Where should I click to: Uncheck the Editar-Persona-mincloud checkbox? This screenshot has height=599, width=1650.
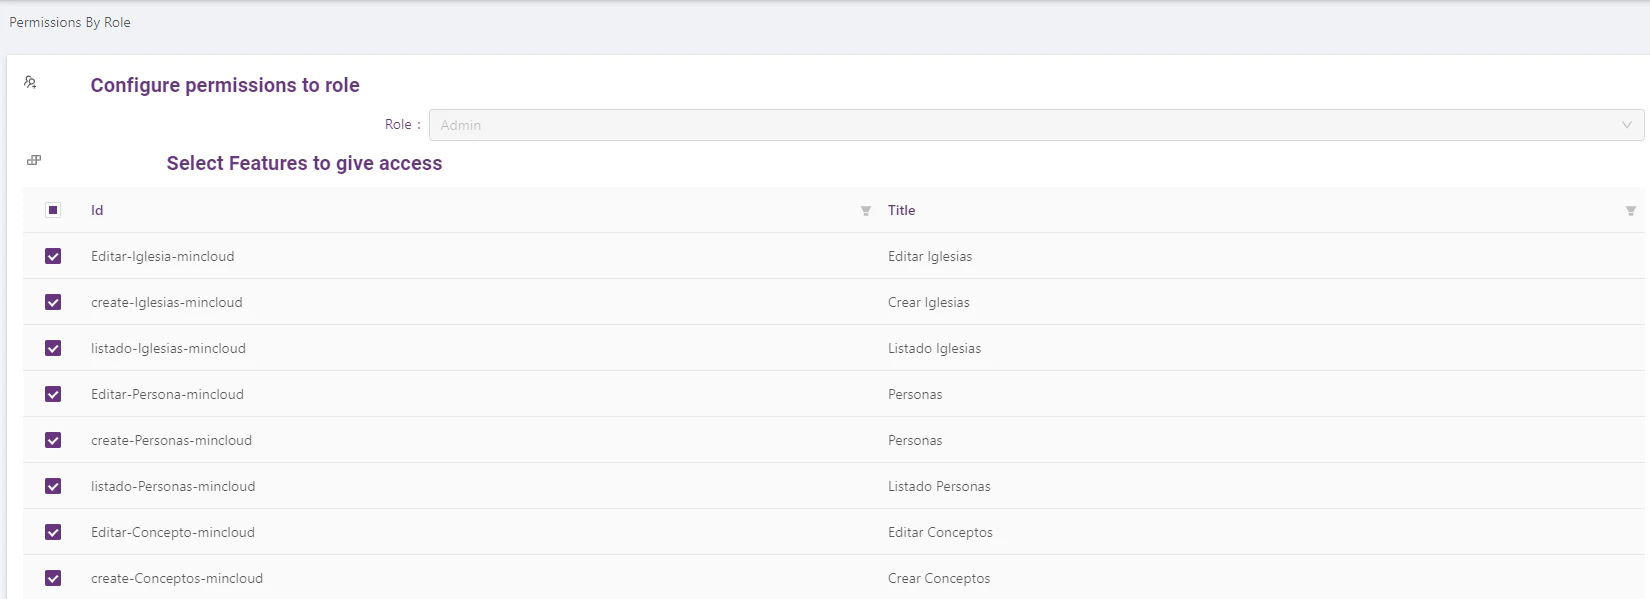[x=53, y=394]
